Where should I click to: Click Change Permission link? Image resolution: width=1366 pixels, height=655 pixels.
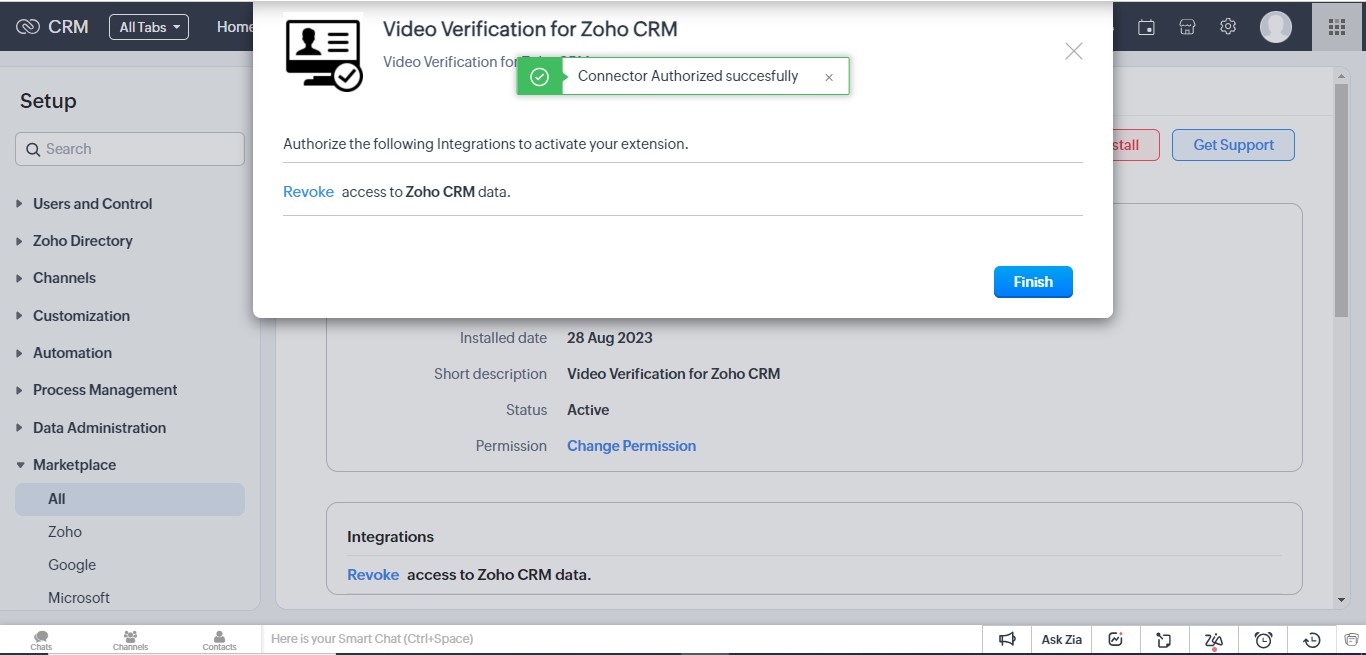[x=631, y=446]
